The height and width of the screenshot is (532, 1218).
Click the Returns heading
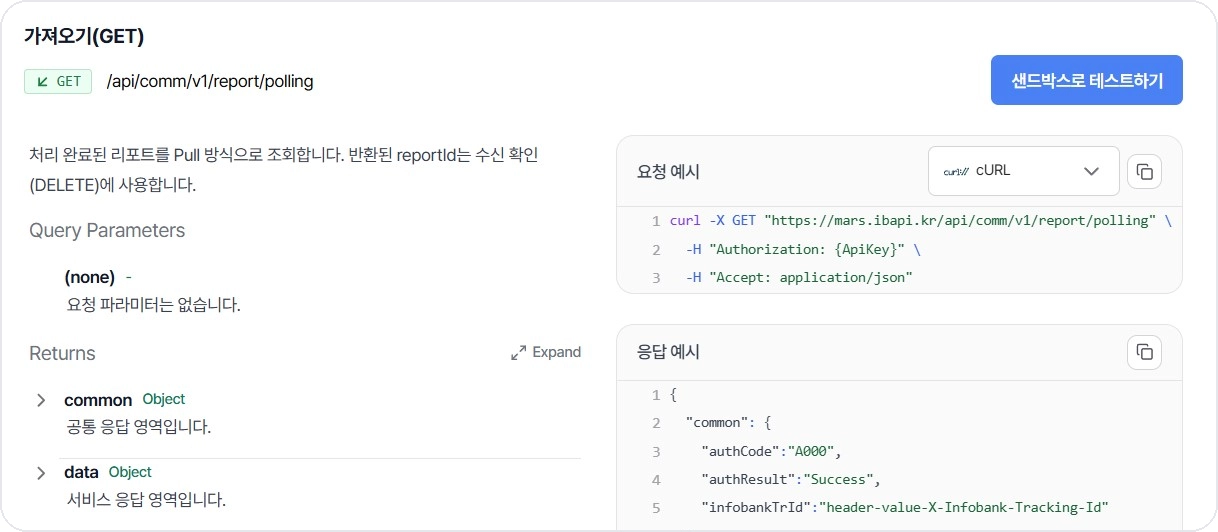62,353
